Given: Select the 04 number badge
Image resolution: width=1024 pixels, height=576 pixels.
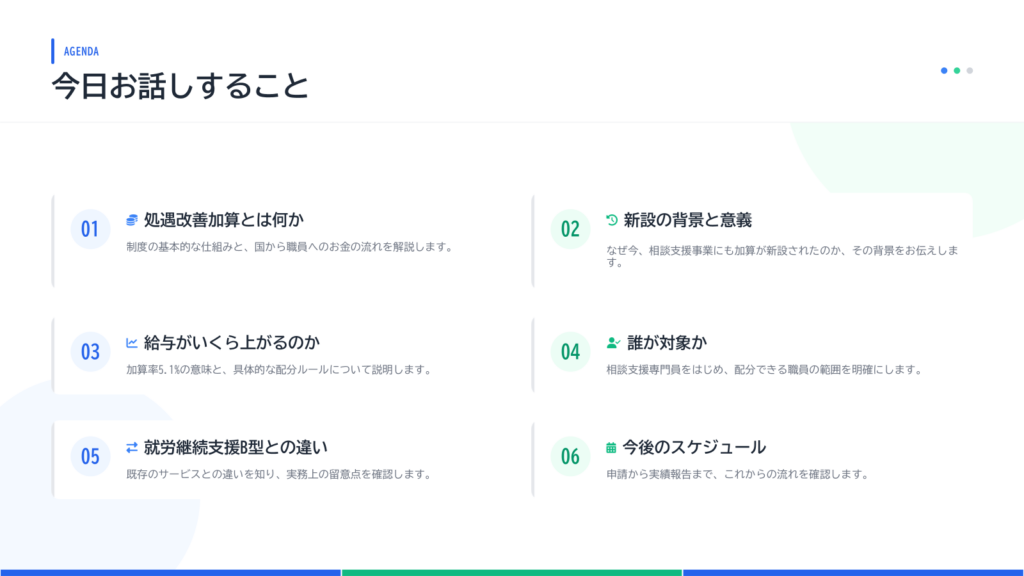Looking at the screenshot, I should [x=570, y=352].
